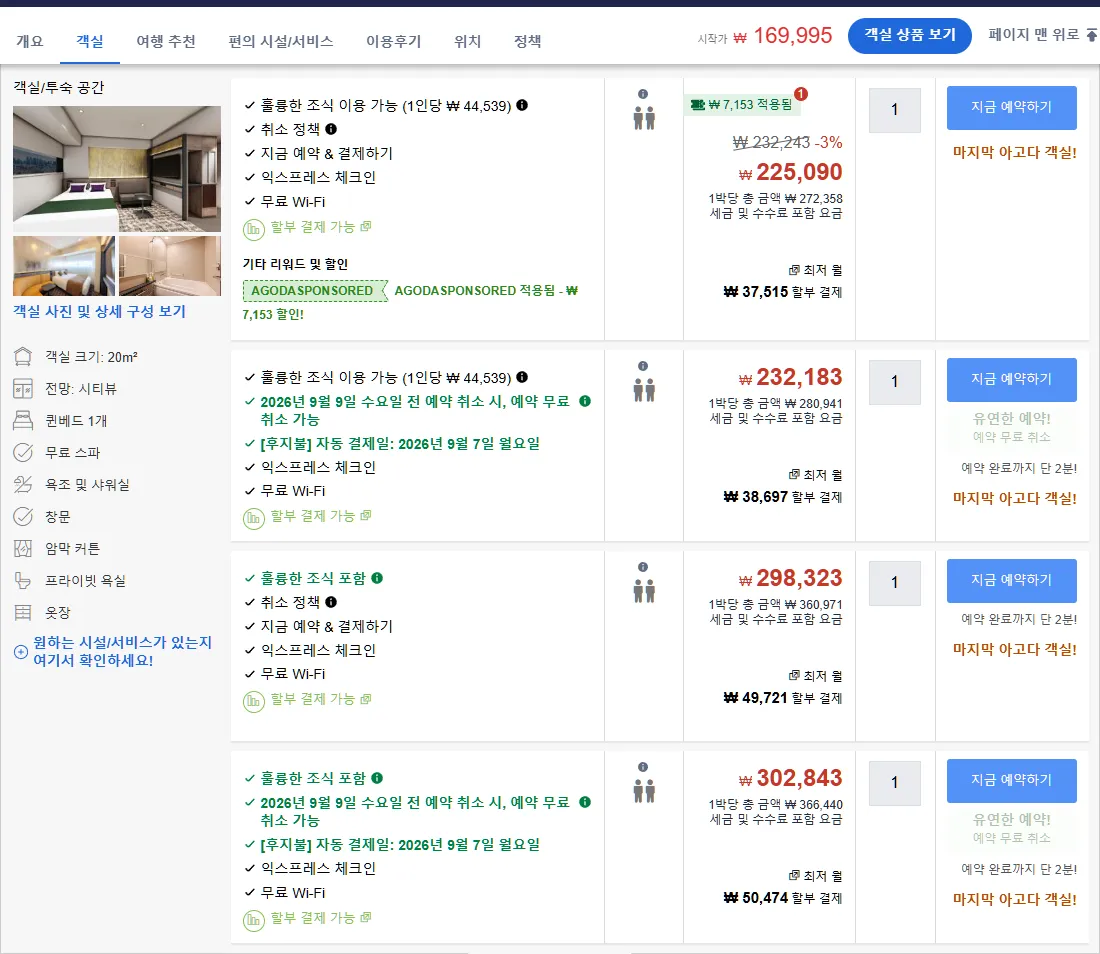Image resolution: width=1100 pixels, height=954 pixels.
Task: Click the ₩169,995 starting price
Action: coord(783,35)
